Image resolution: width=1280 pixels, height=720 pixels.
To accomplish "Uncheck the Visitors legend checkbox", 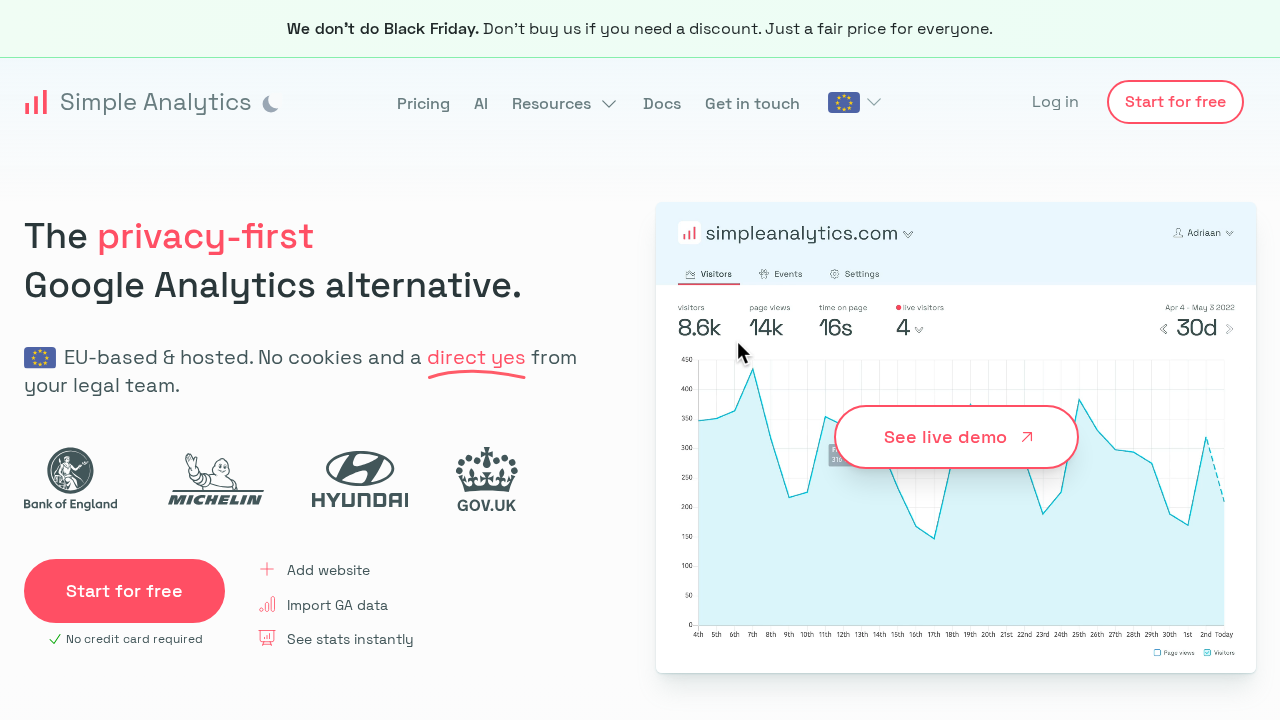I will pos(1205,652).
